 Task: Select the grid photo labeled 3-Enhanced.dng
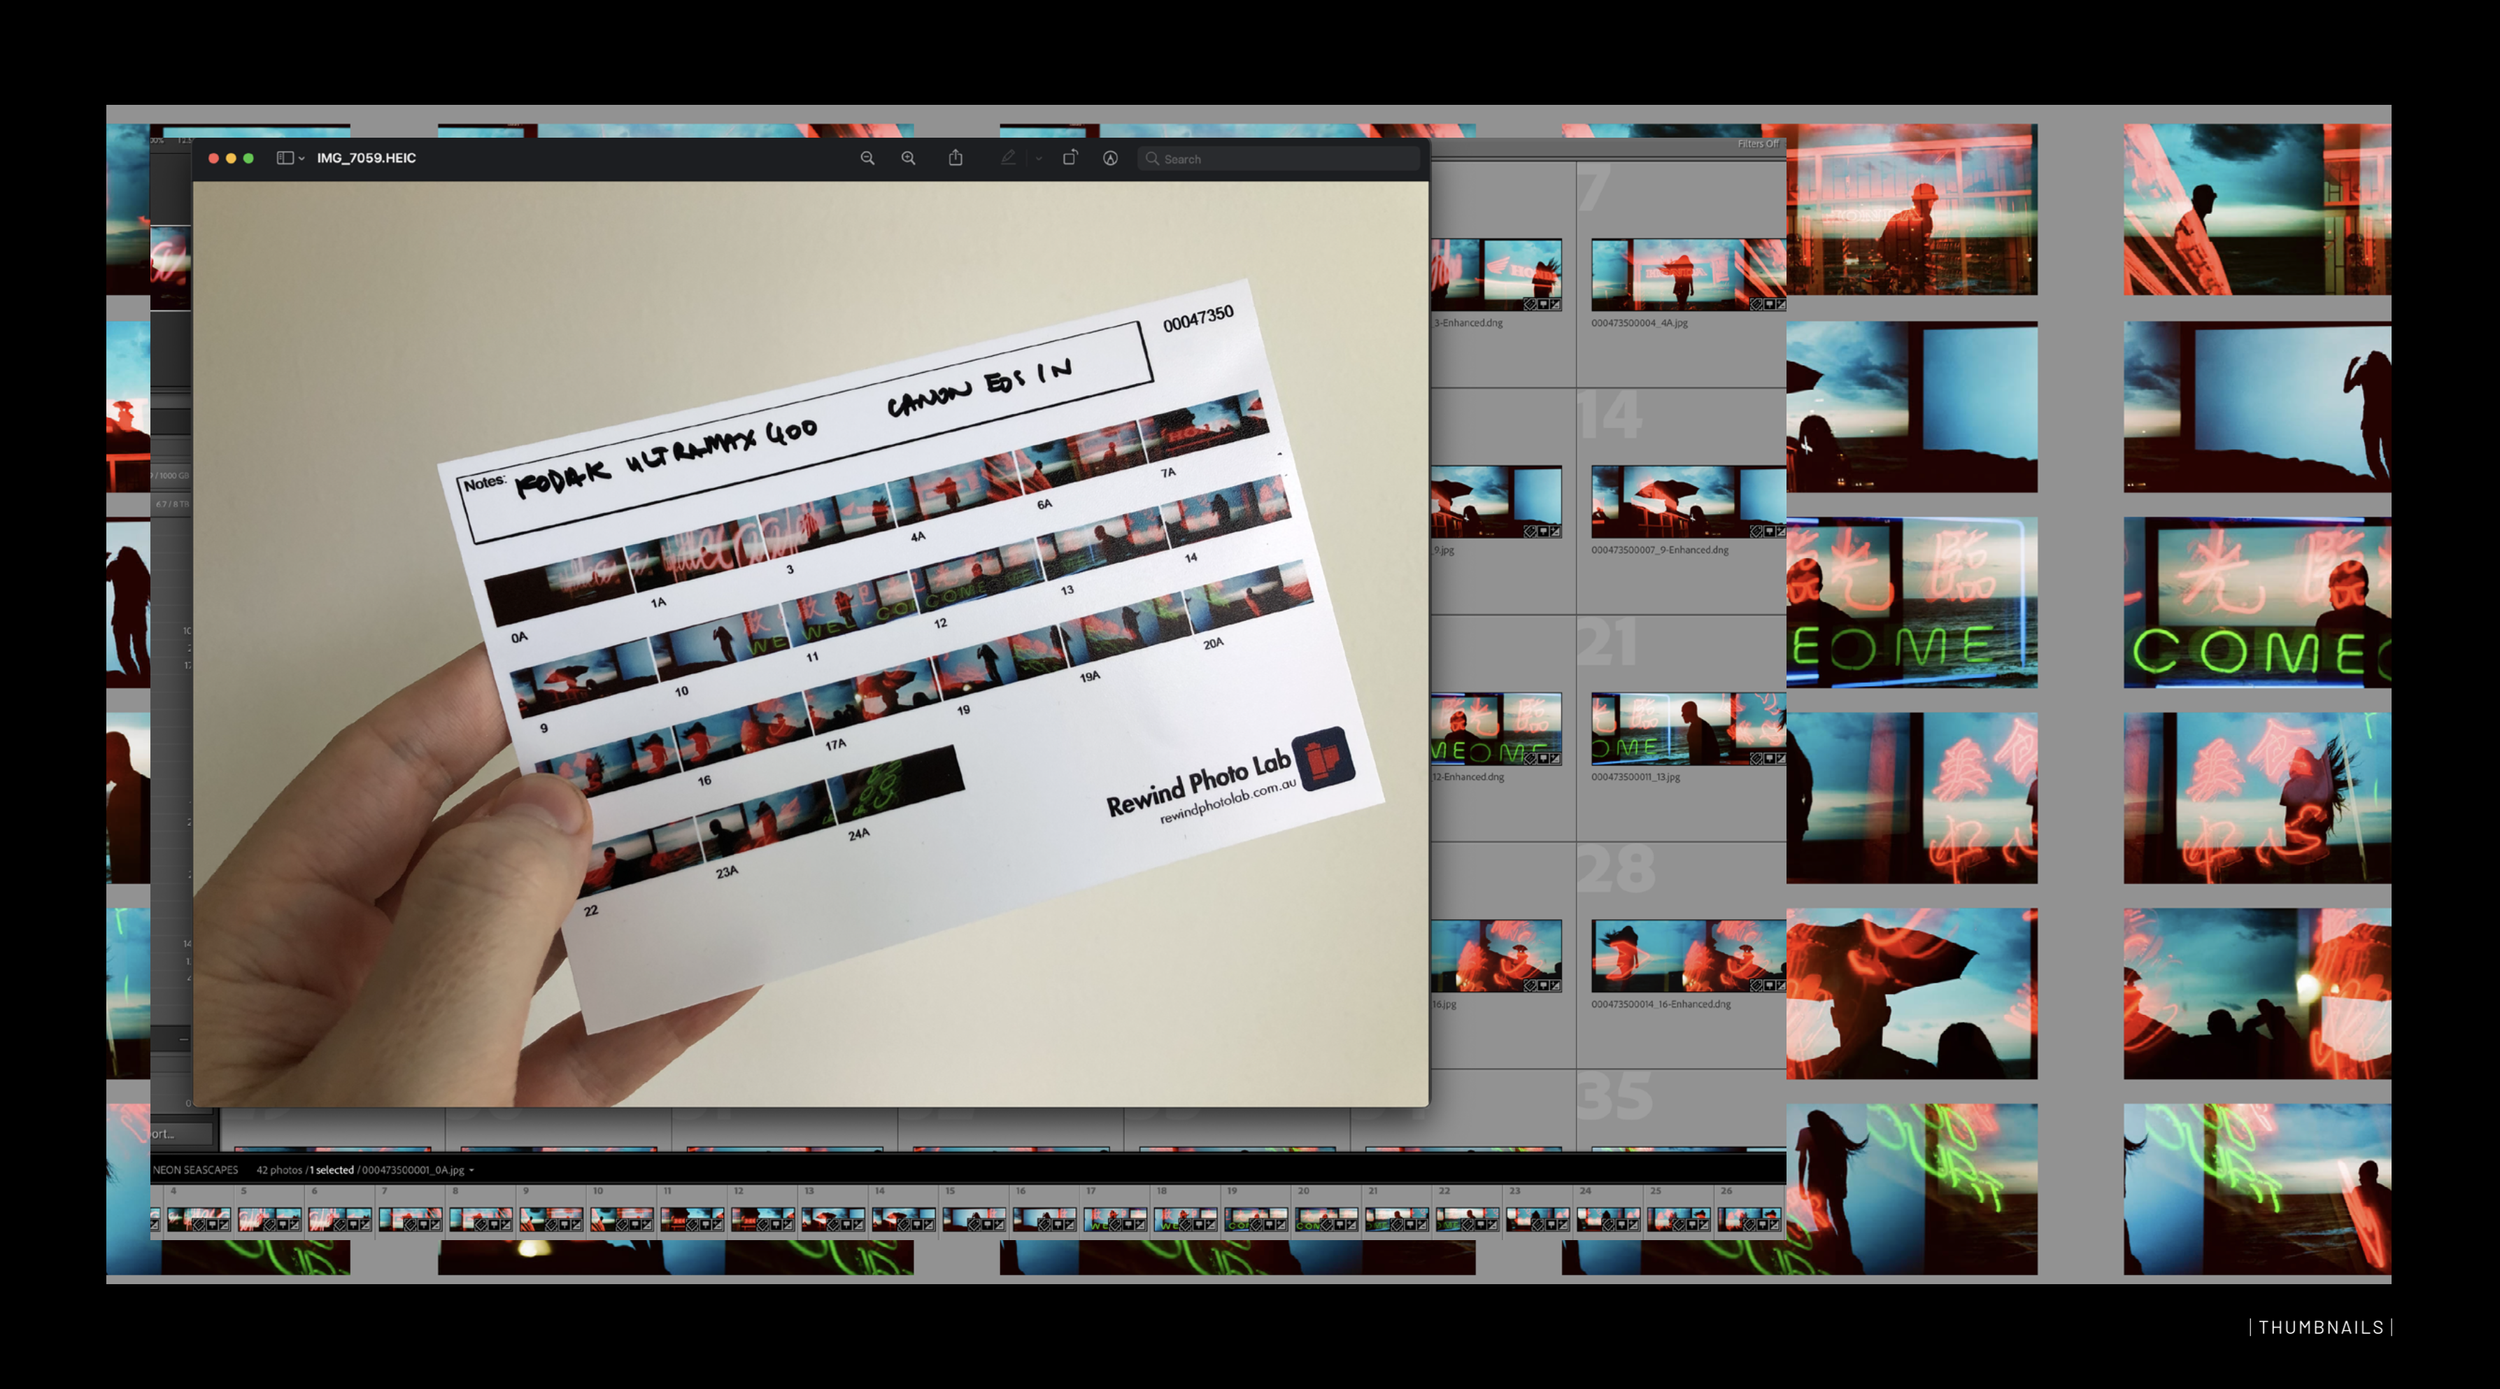(1496, 275)
